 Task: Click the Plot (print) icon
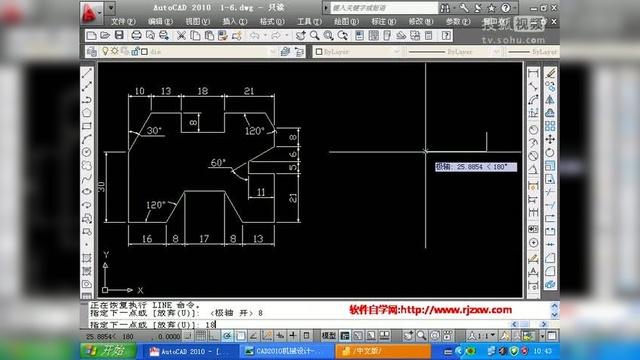[x=136, y=36]
